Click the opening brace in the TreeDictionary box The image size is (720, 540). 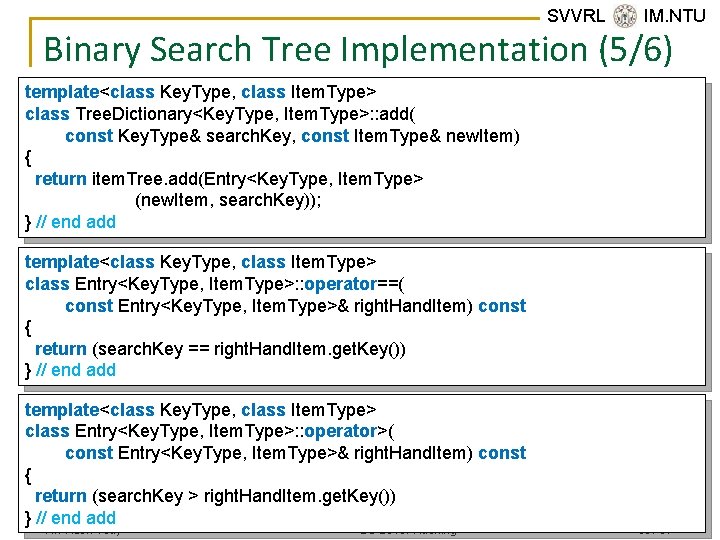point(28,158)
